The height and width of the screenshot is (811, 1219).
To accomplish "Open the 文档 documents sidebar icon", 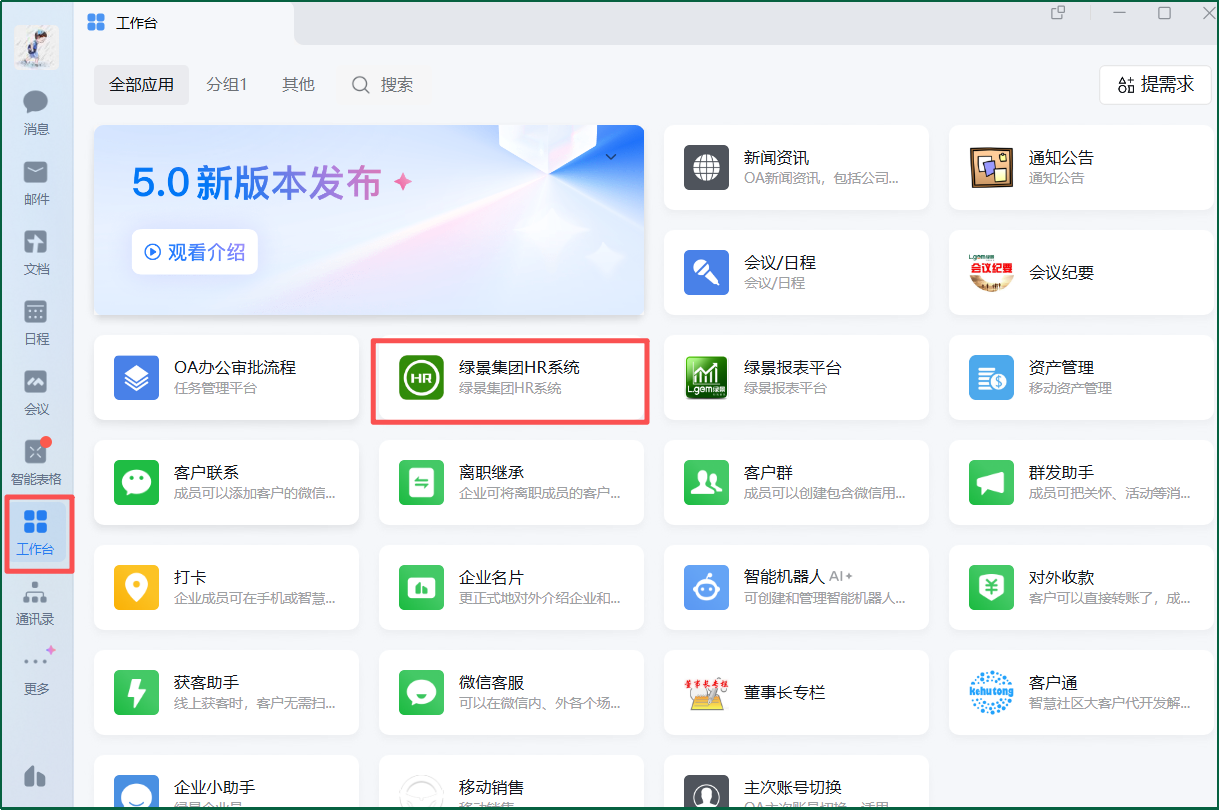I will point(36,252).
